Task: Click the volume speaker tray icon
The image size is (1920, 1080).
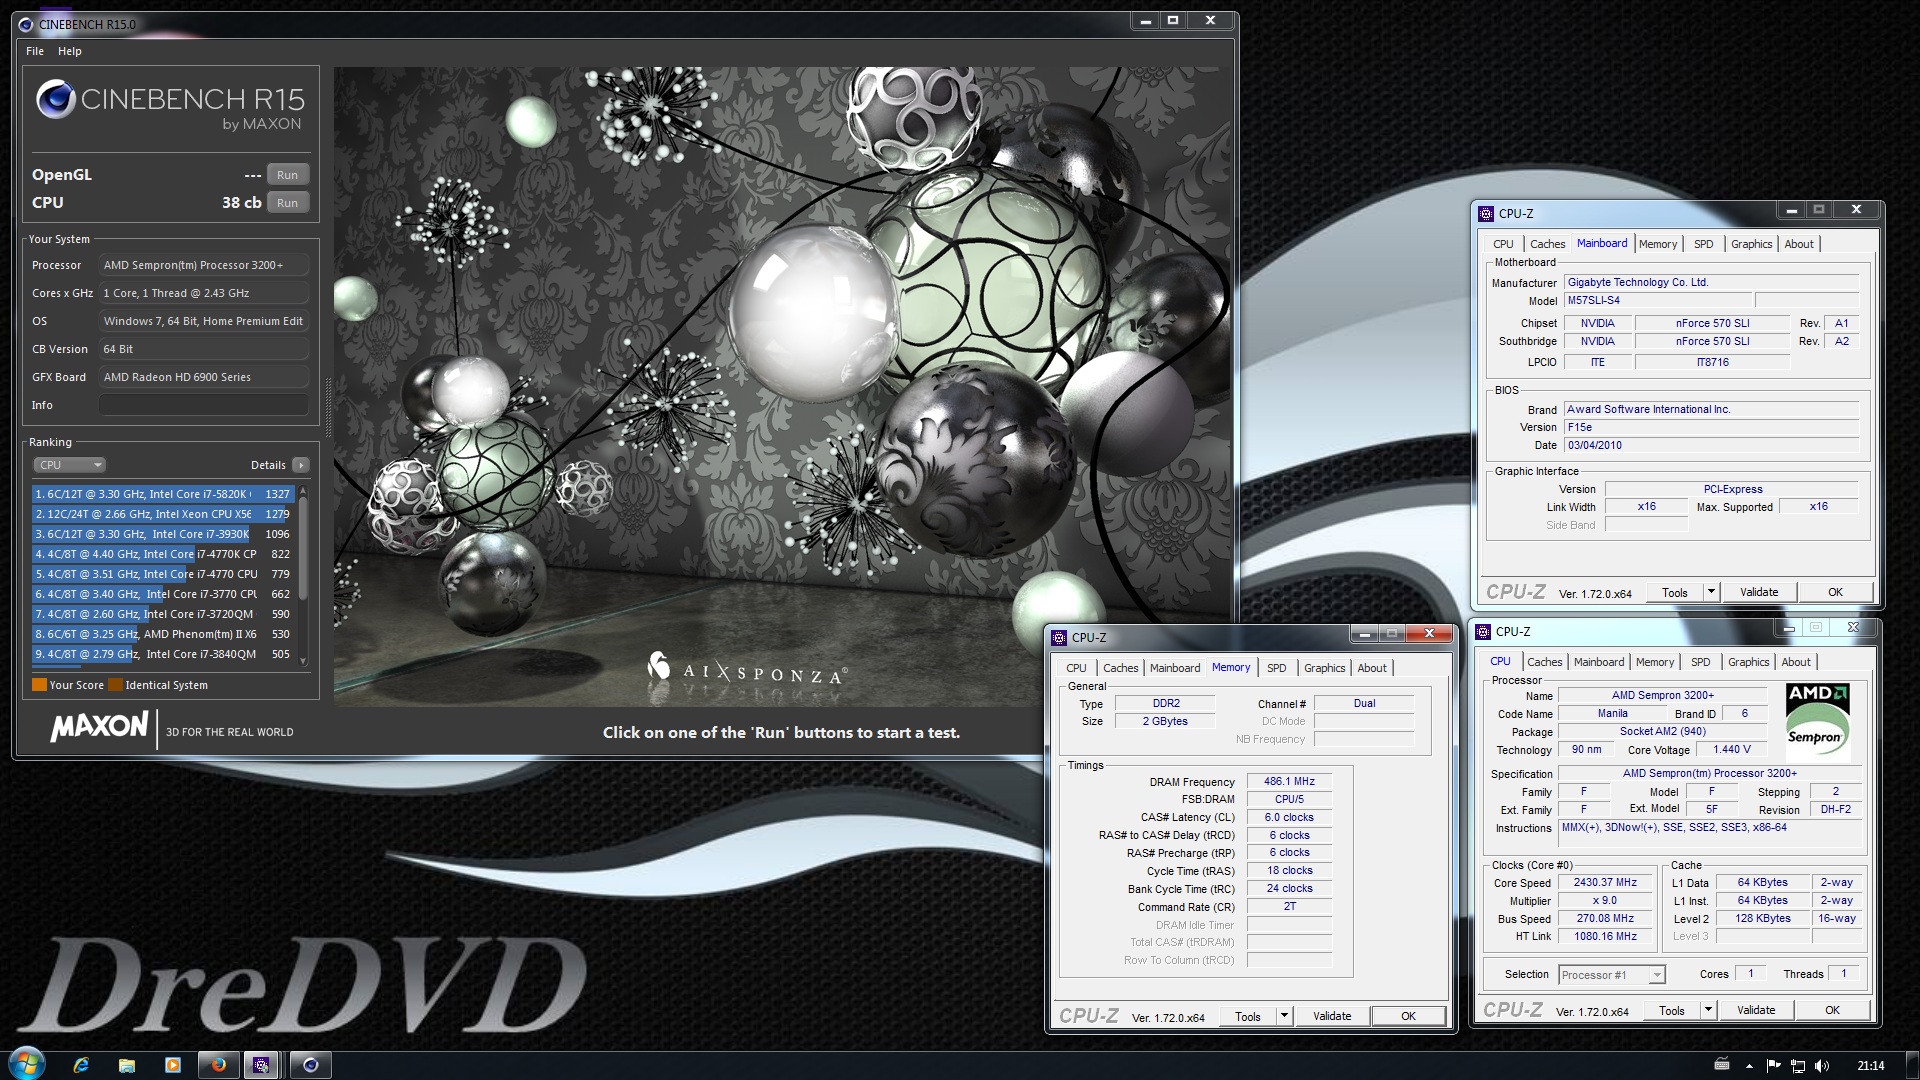Action: [x=1821, y=1066]
